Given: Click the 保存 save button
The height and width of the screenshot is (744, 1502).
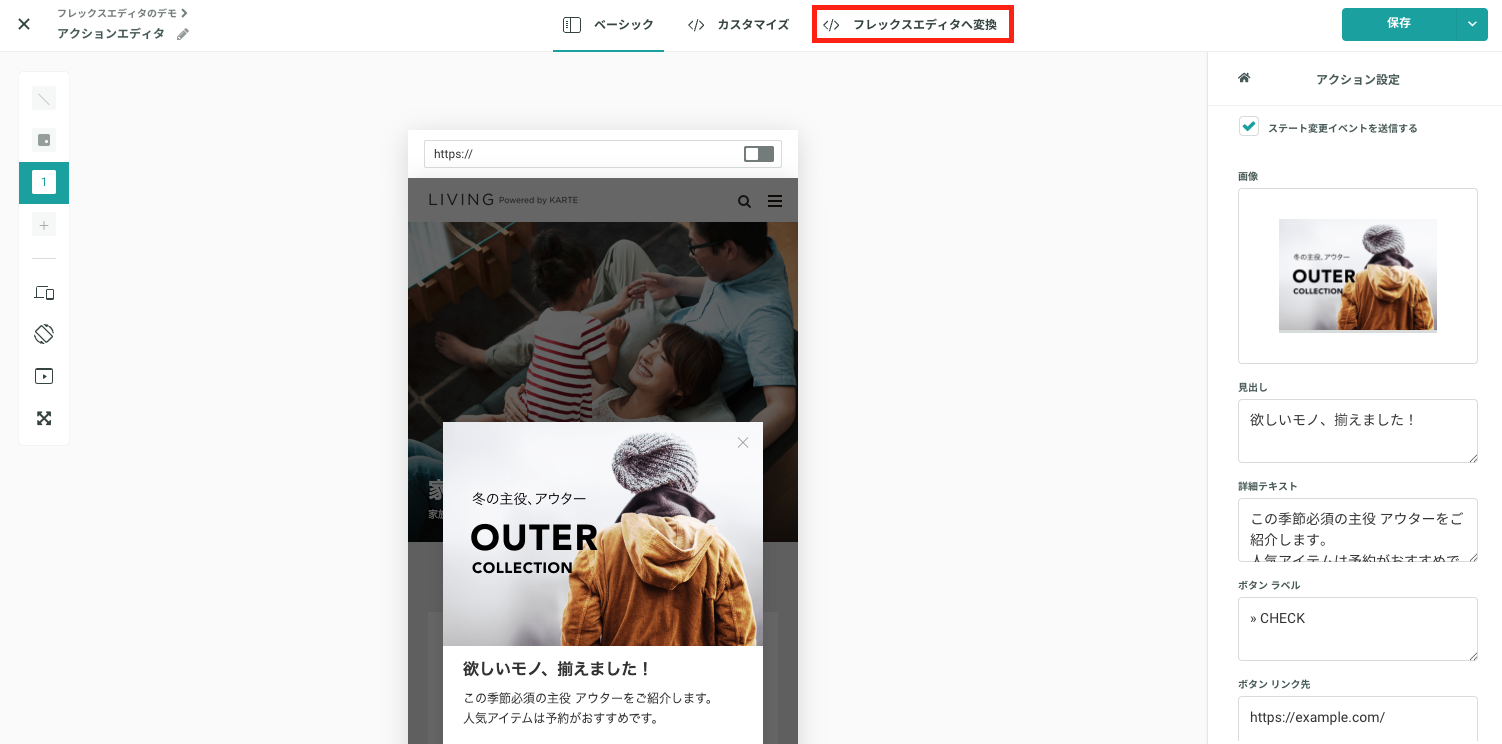Looking at the screenshot, I should coord(1398,24).
